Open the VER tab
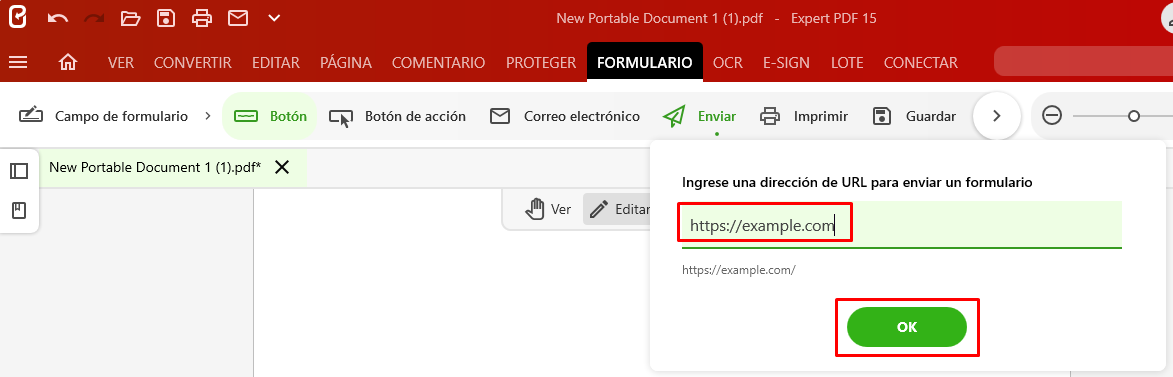 120,63
